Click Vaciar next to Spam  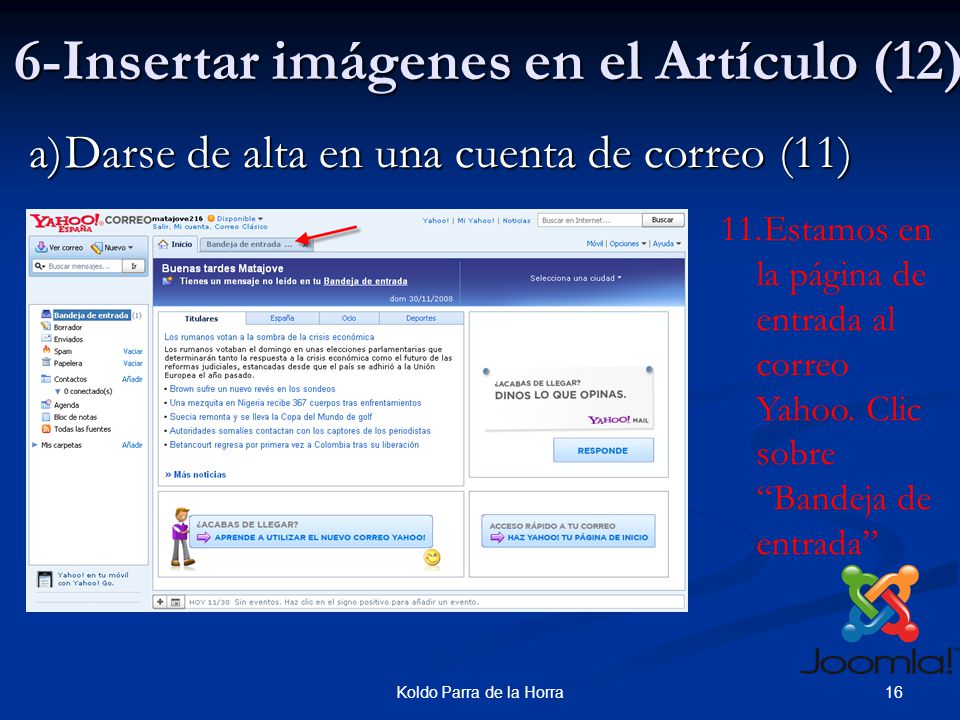[133, 351]
